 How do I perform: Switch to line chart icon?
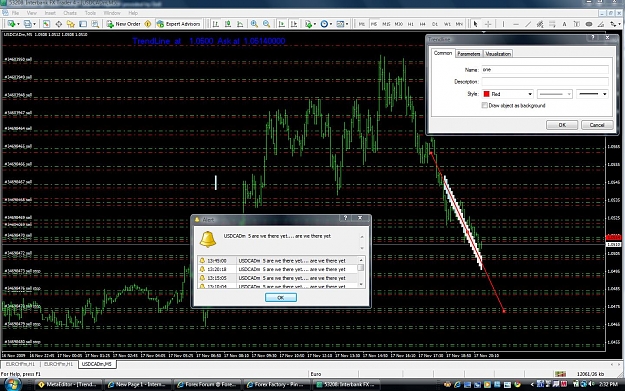point(240,24)
